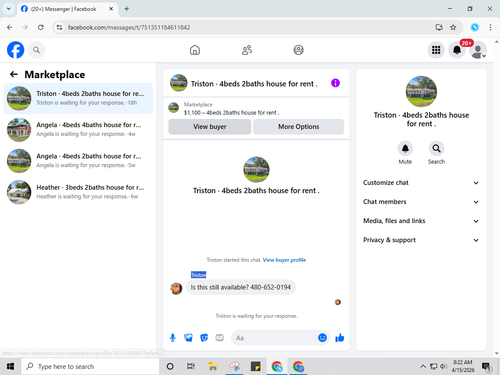Click sender avatar beside the message

point(176,288)
